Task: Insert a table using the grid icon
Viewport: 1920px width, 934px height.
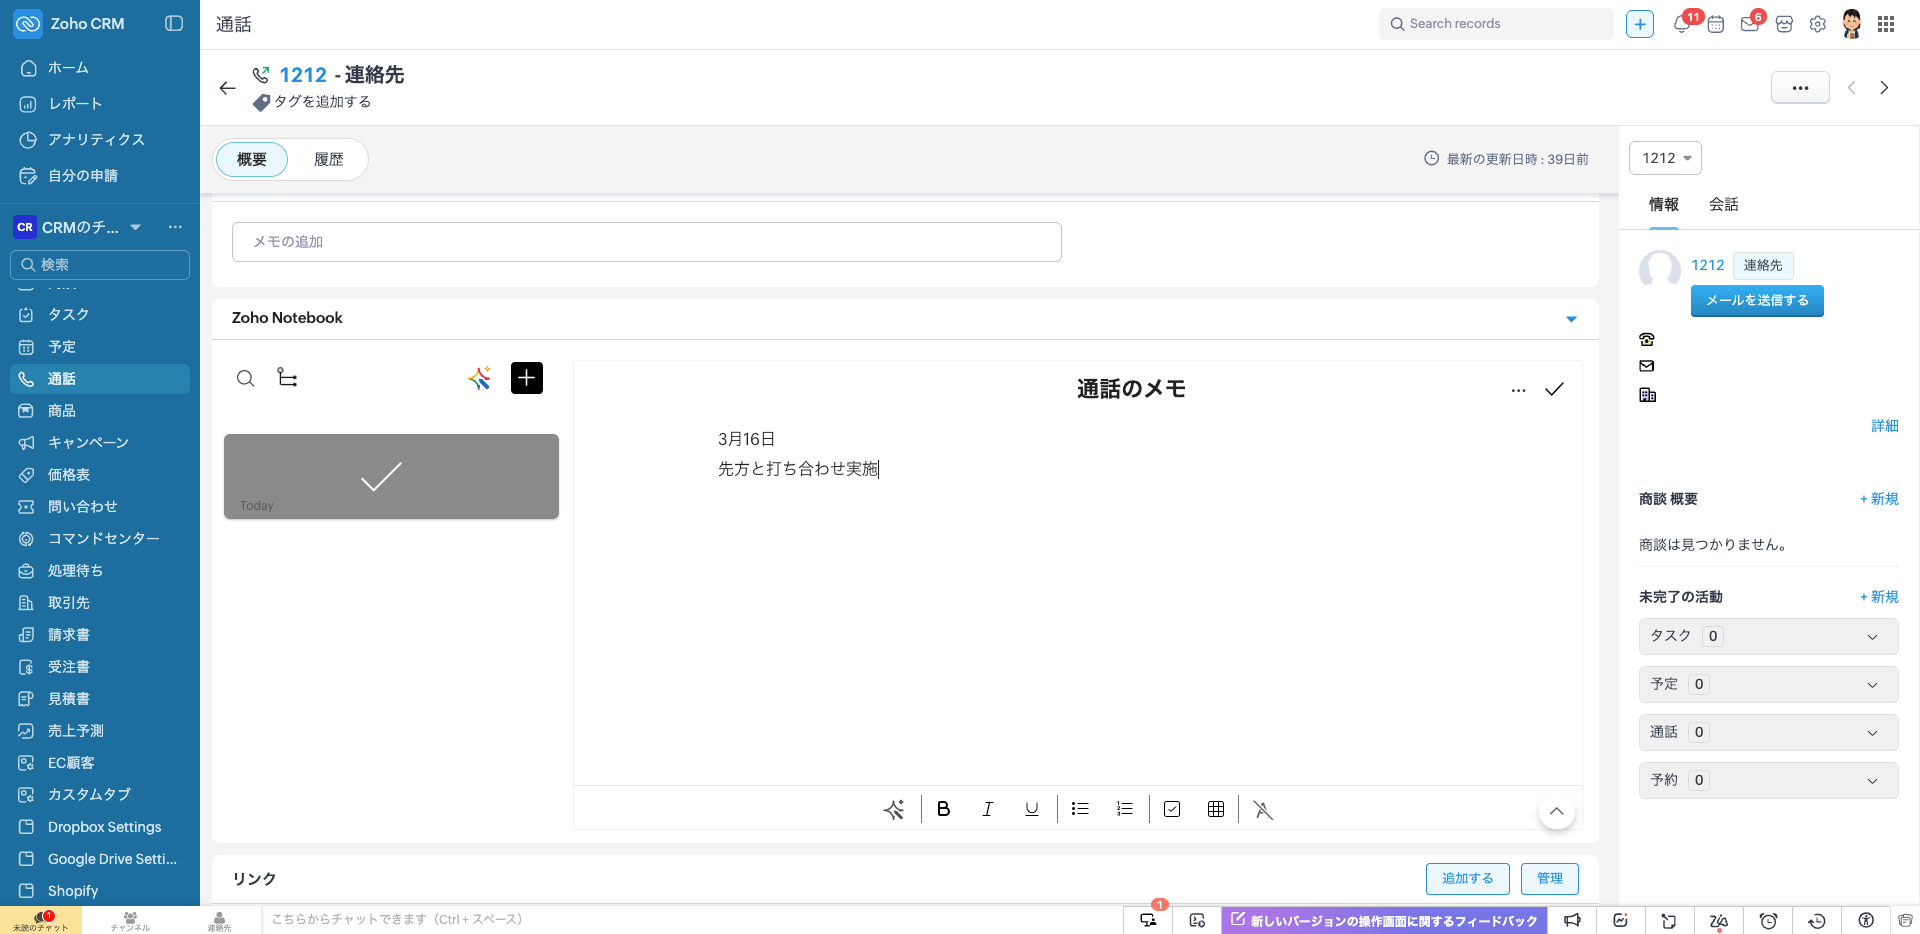Action: [x=1216, y=809]
